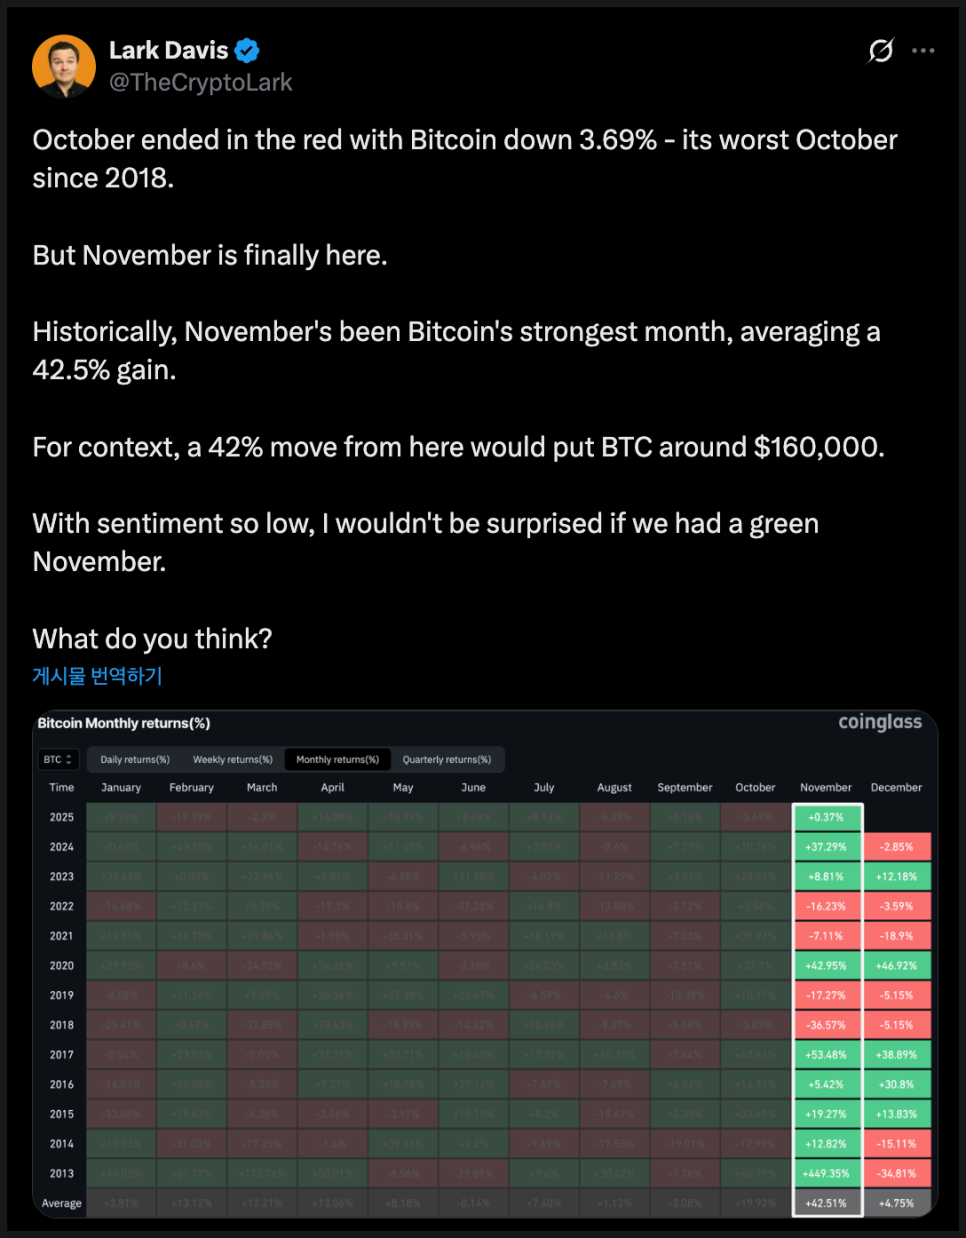The width and height of the screenshot is (966, 1238).
Task: Click the Lark Davis display name
Action: click(169, 50)
